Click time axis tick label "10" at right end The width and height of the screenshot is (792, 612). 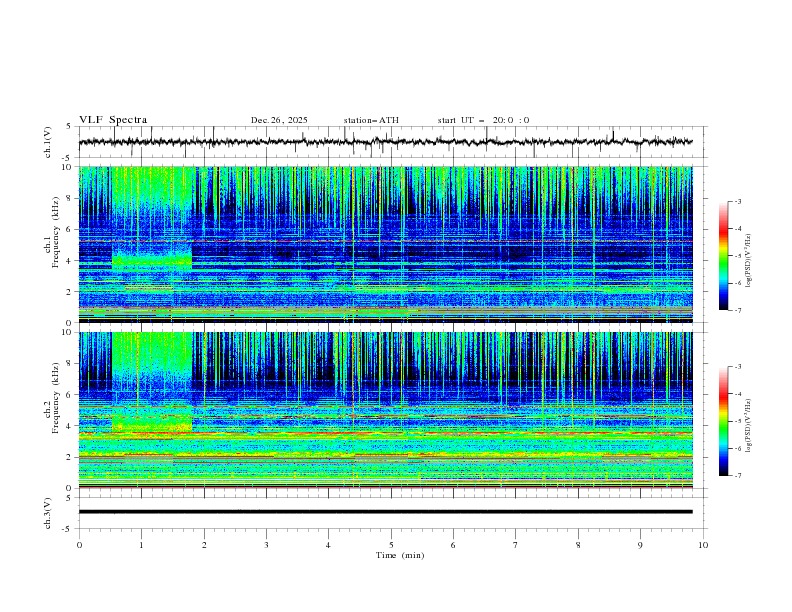pos(703,545)
